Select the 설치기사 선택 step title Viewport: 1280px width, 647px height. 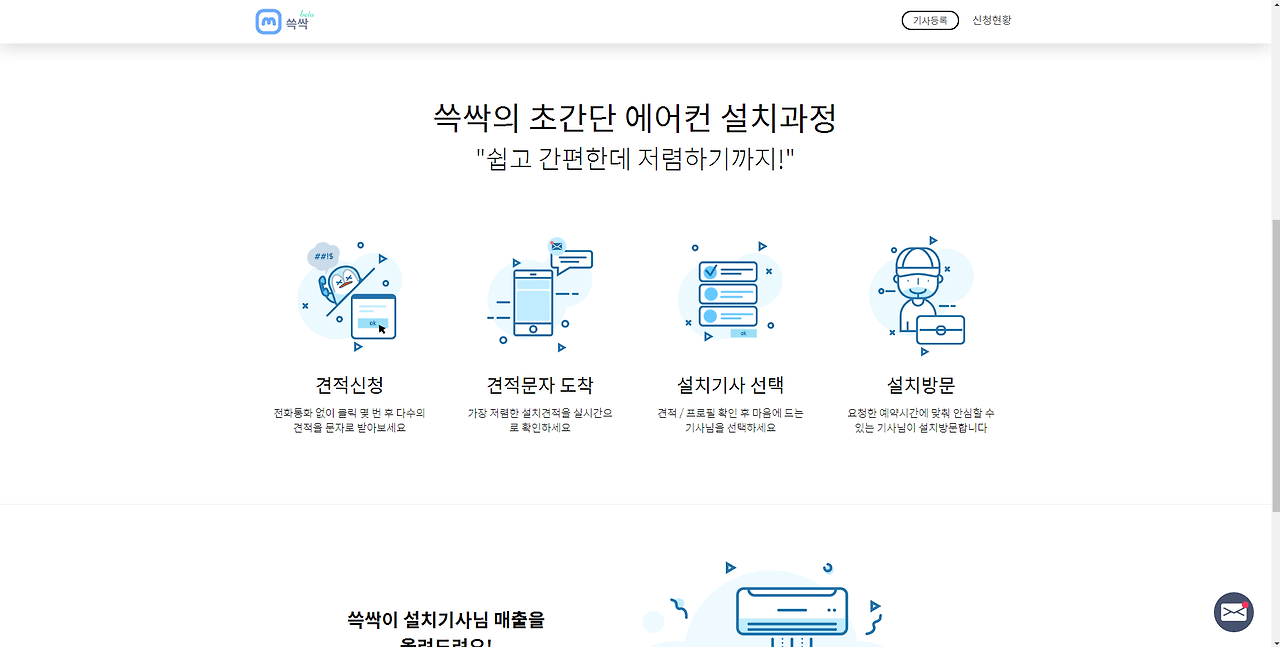(730, 385)
